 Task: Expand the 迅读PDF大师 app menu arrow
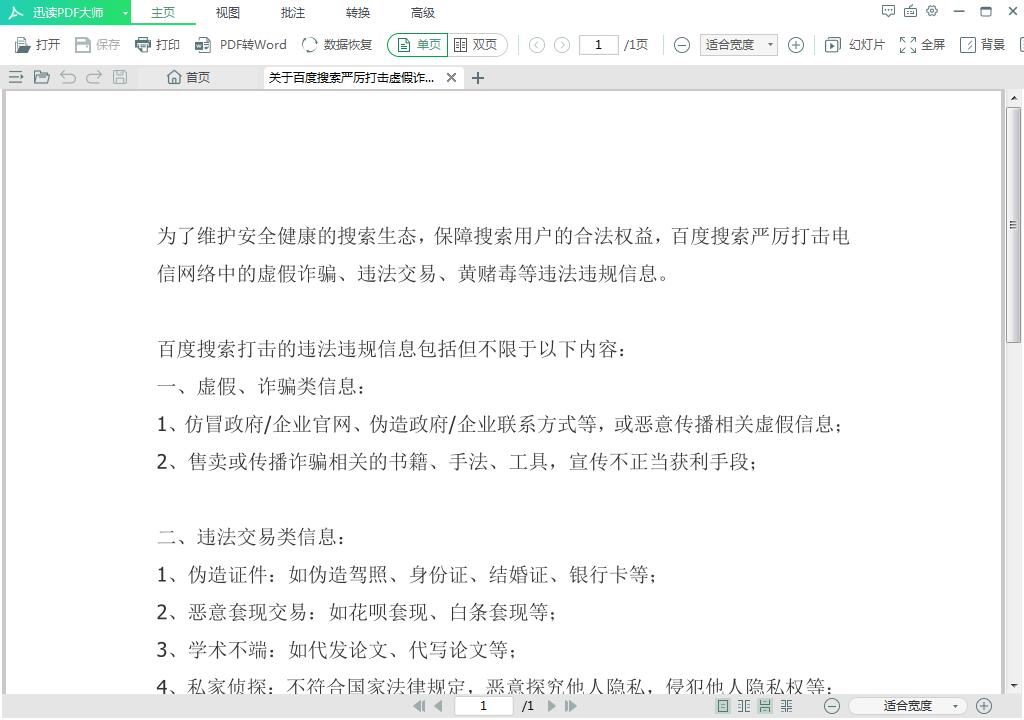pos(125,13)
